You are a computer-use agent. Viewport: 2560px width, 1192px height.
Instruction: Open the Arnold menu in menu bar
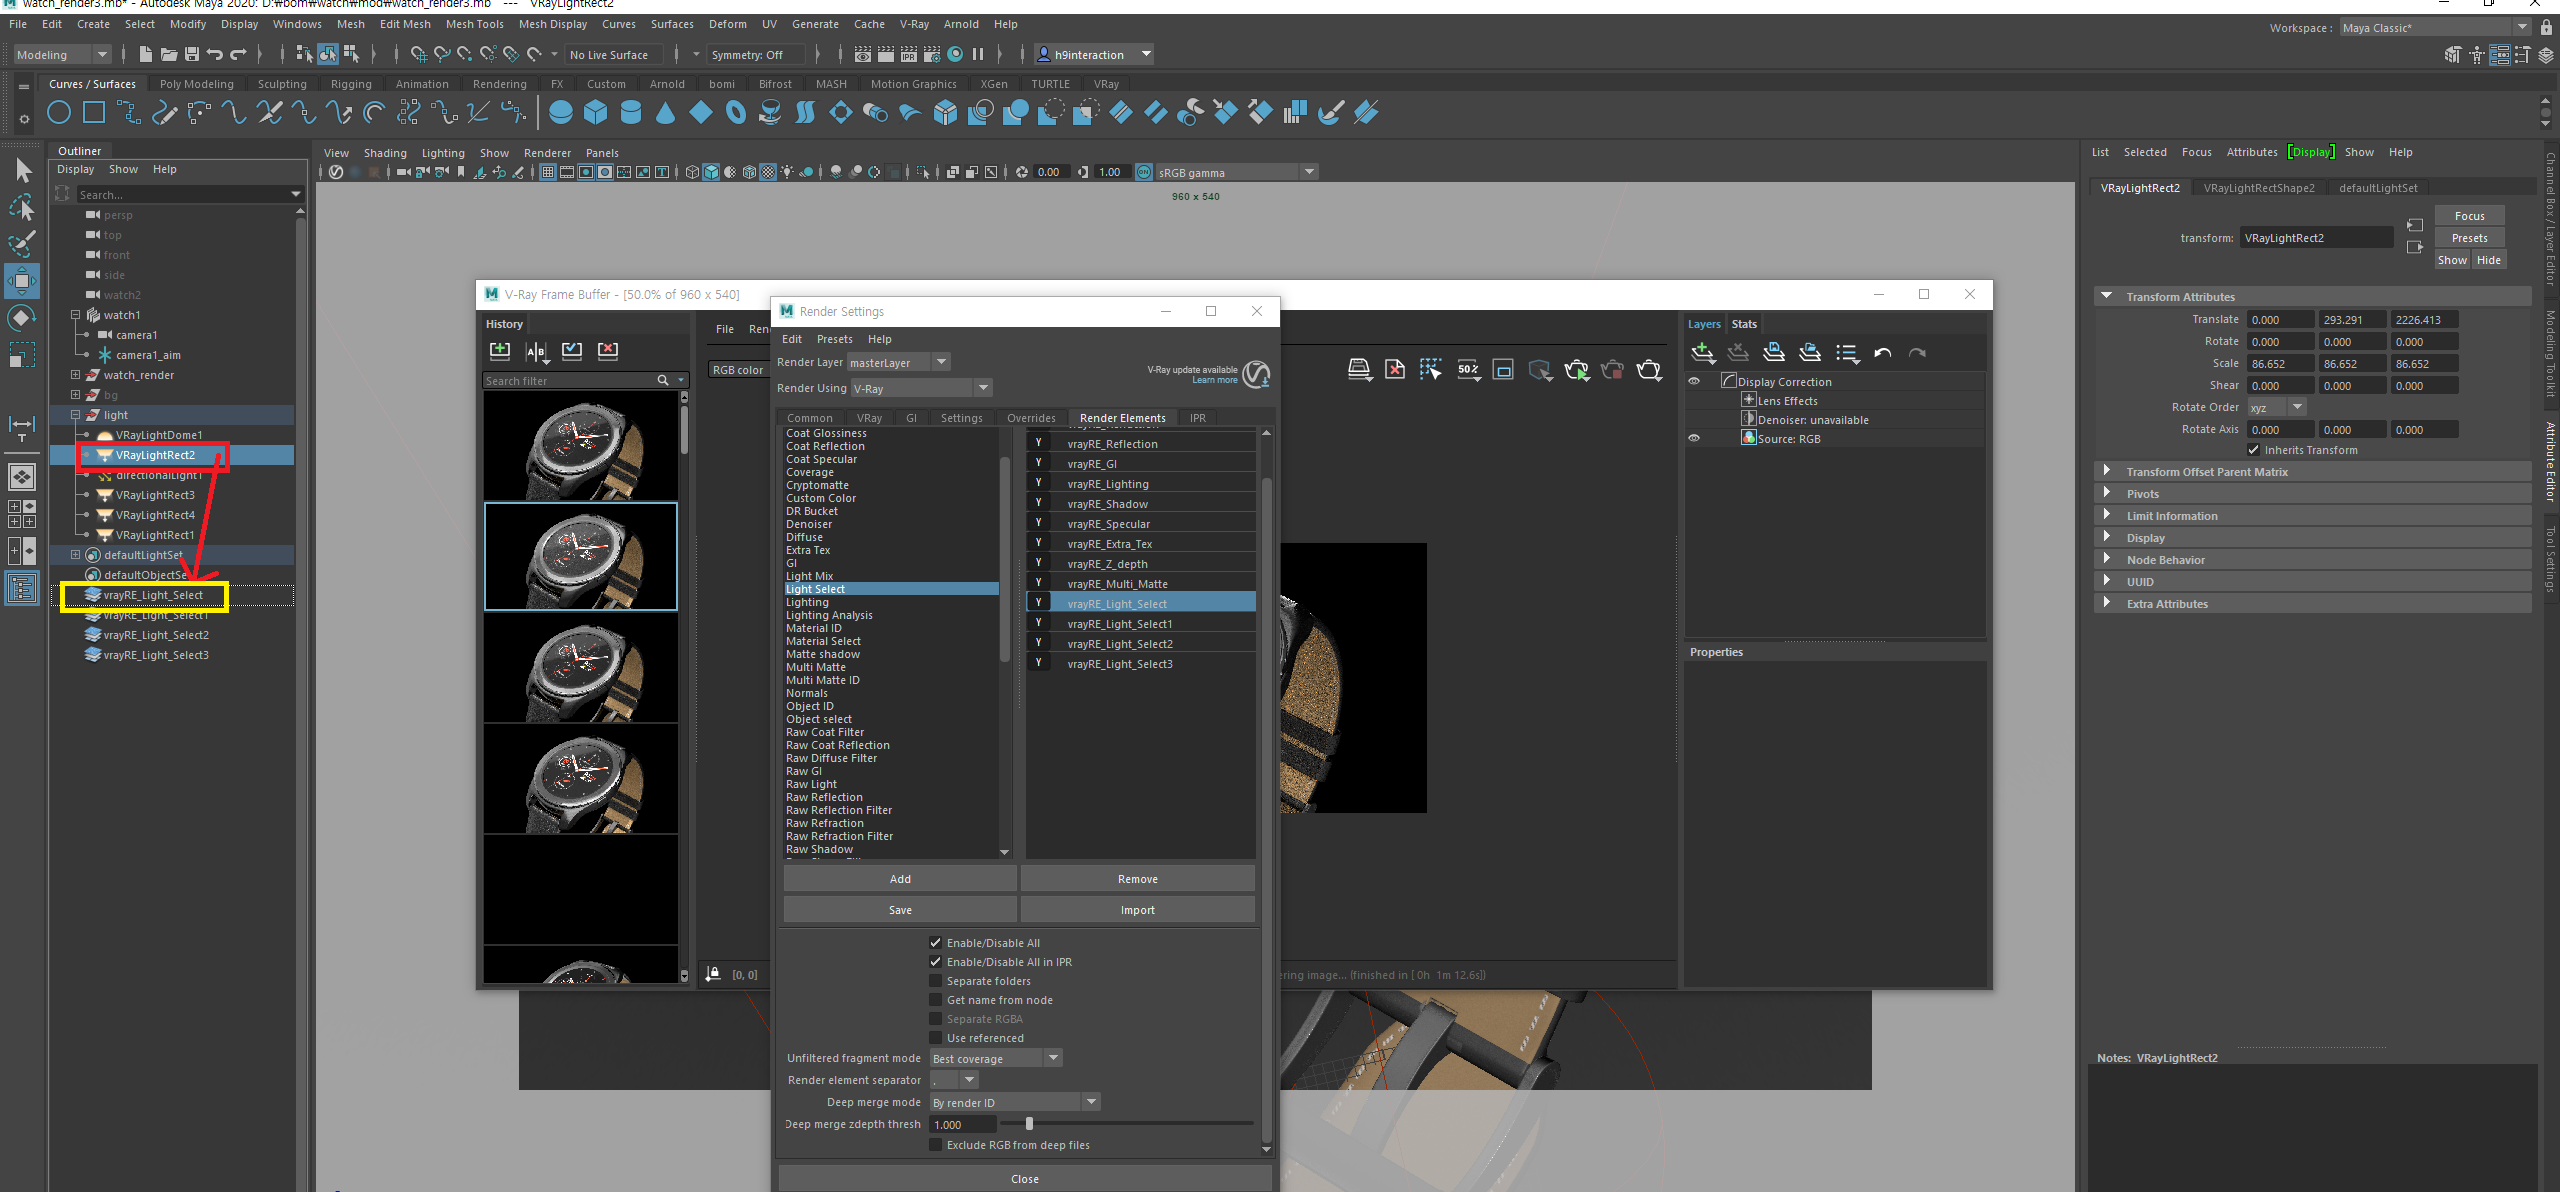pos(961,24)
